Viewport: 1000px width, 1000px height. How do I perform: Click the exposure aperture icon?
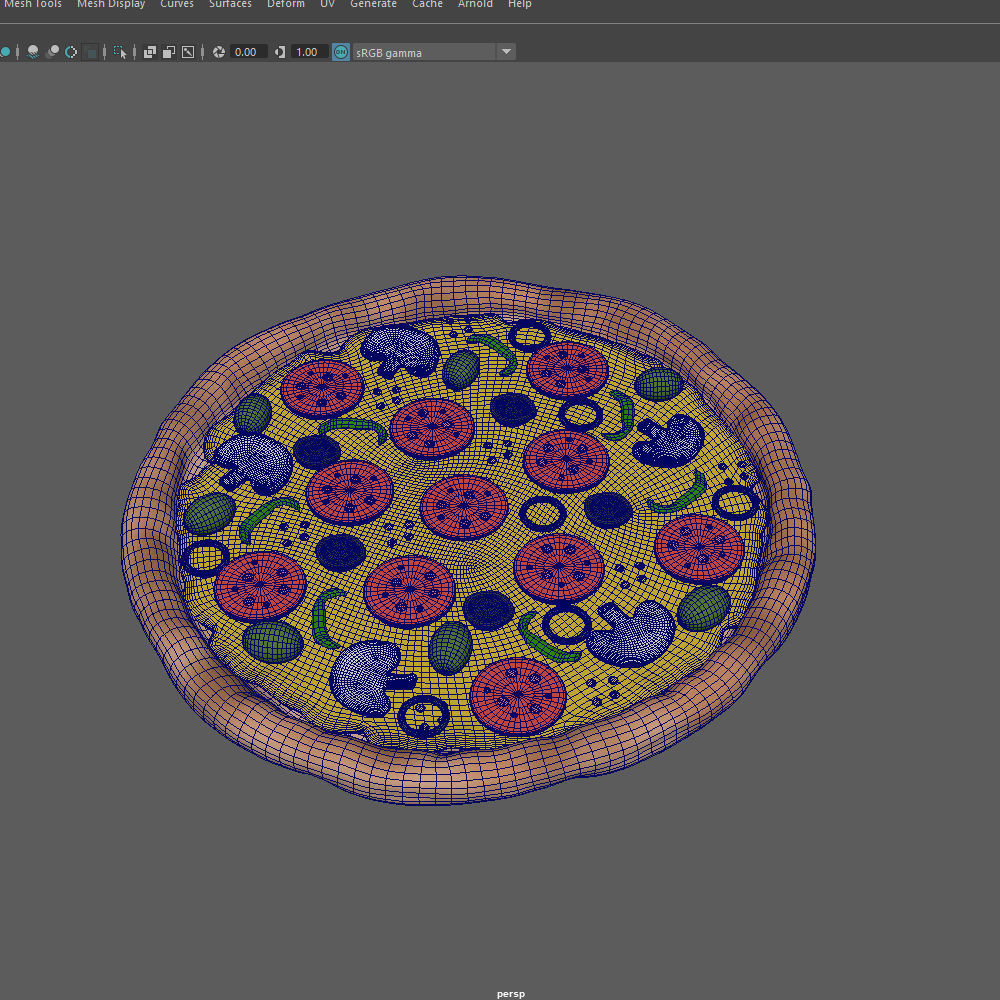(219, 52)
